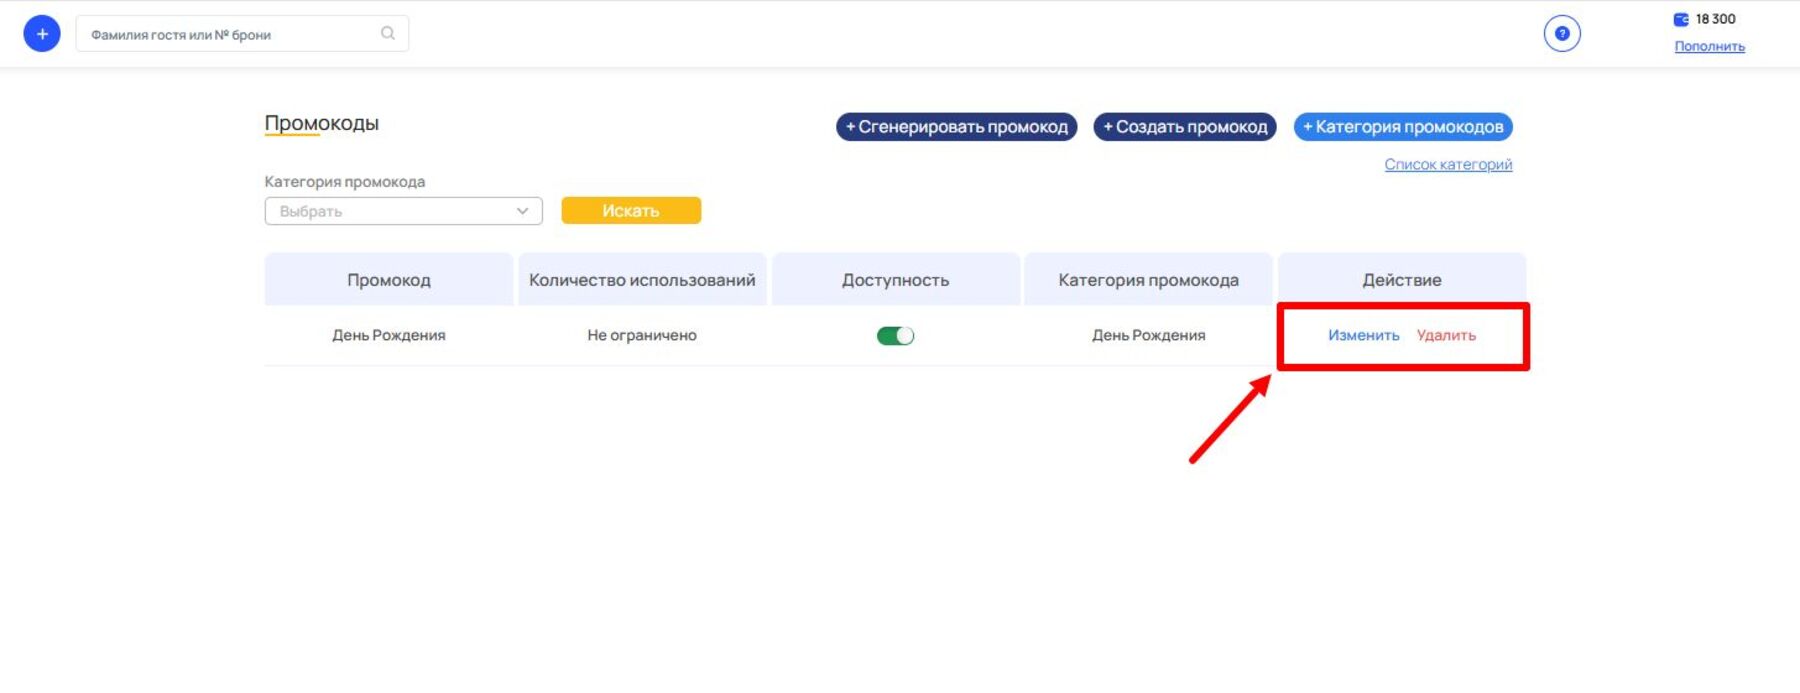This screenshot has height=693, width=1800.
Task: Toggle availability of День Рождения promo code
Action: [895, 336]
